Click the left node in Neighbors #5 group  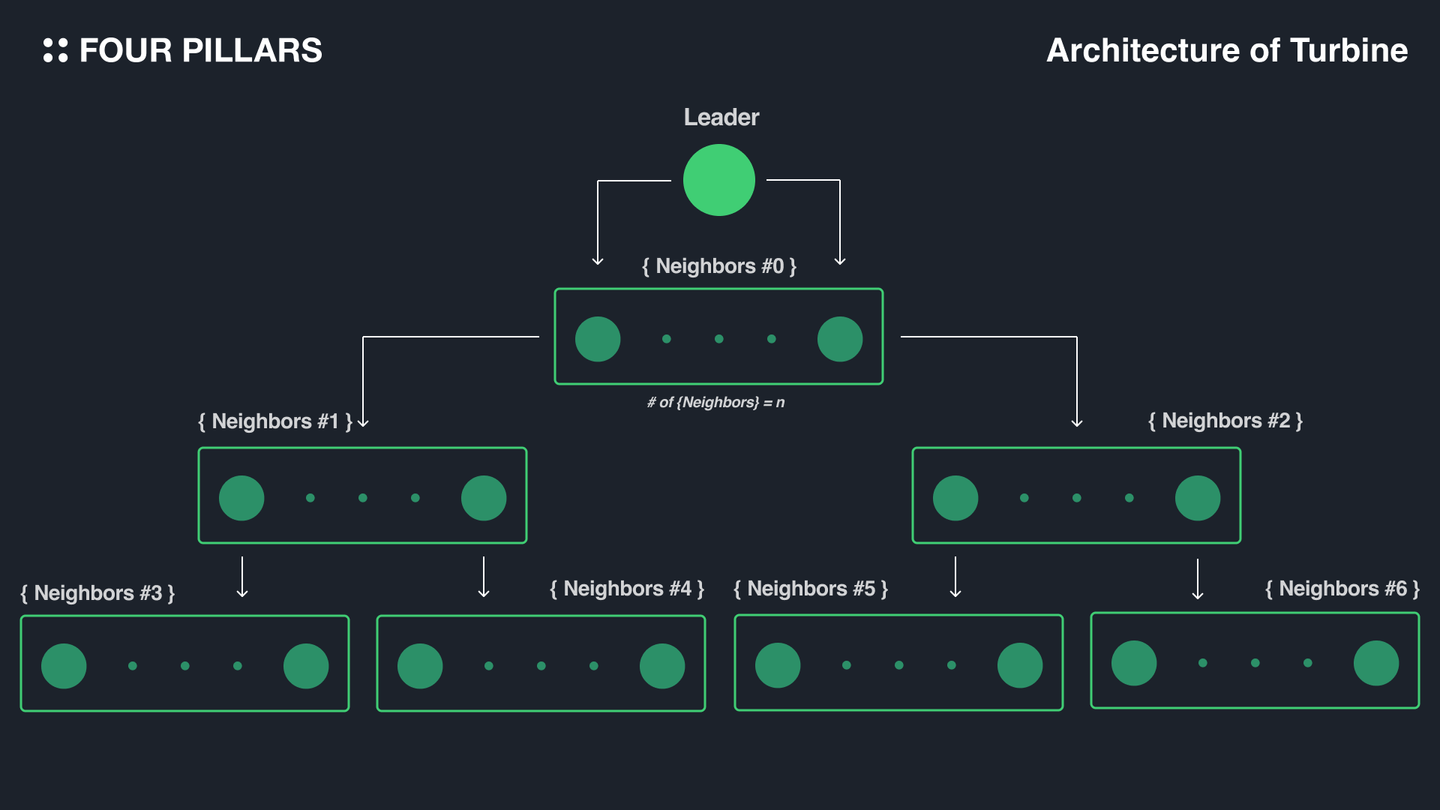778,666
